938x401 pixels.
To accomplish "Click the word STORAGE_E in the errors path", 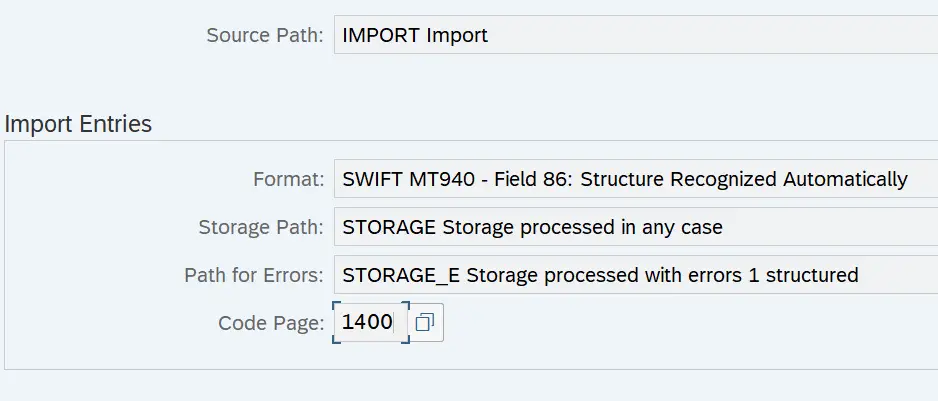I will tap(401, 275).
